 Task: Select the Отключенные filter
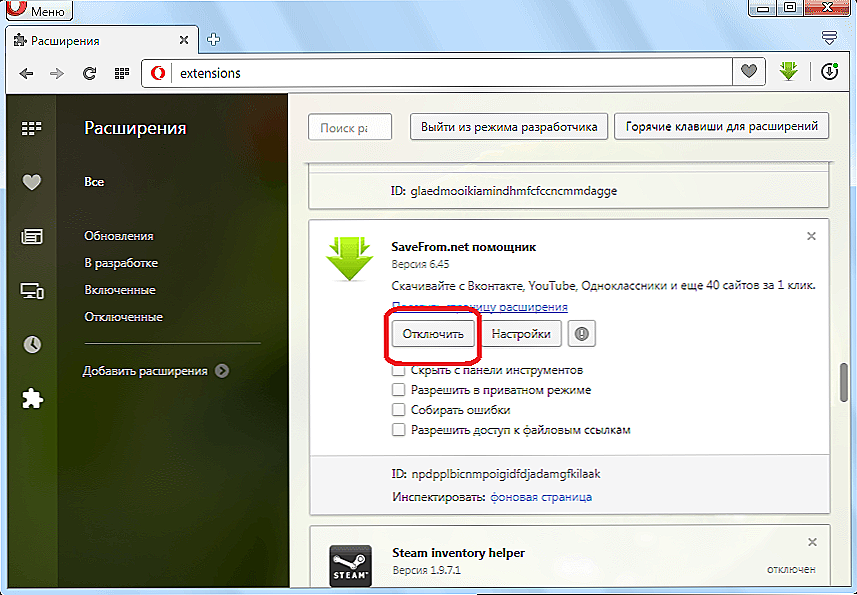124,317
